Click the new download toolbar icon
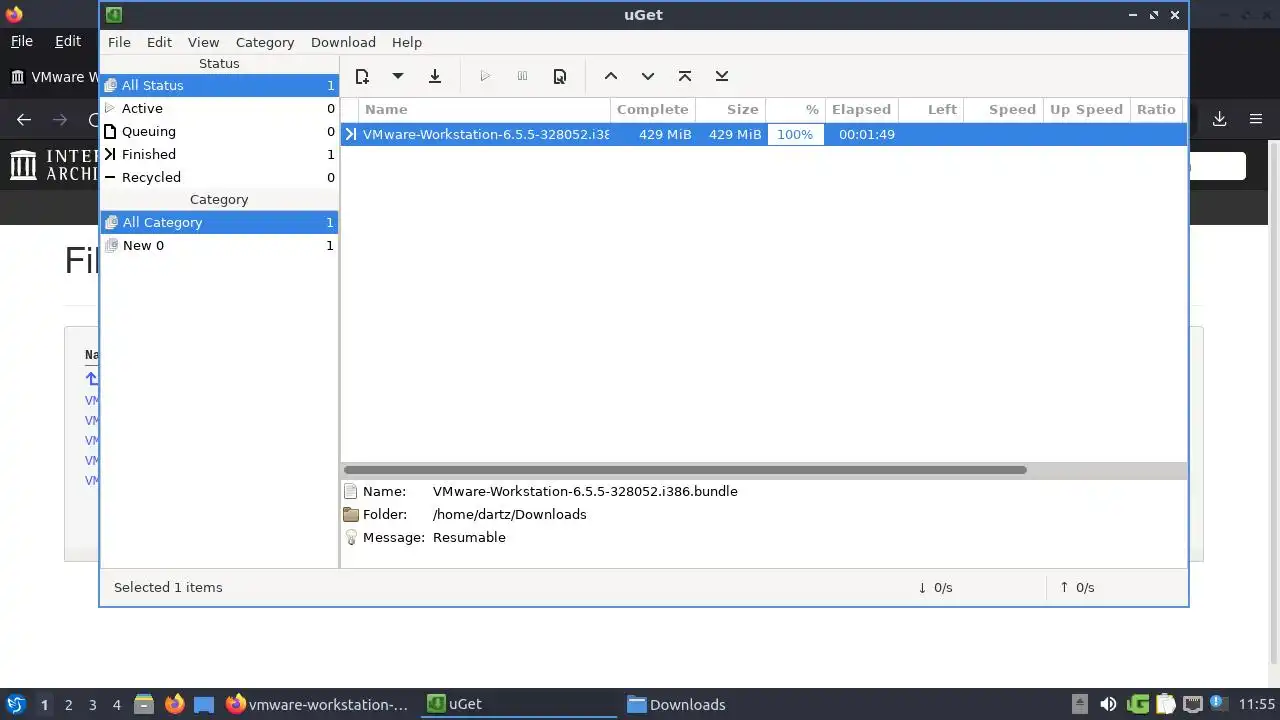The image size is (1280, 720). coord(362,76)
